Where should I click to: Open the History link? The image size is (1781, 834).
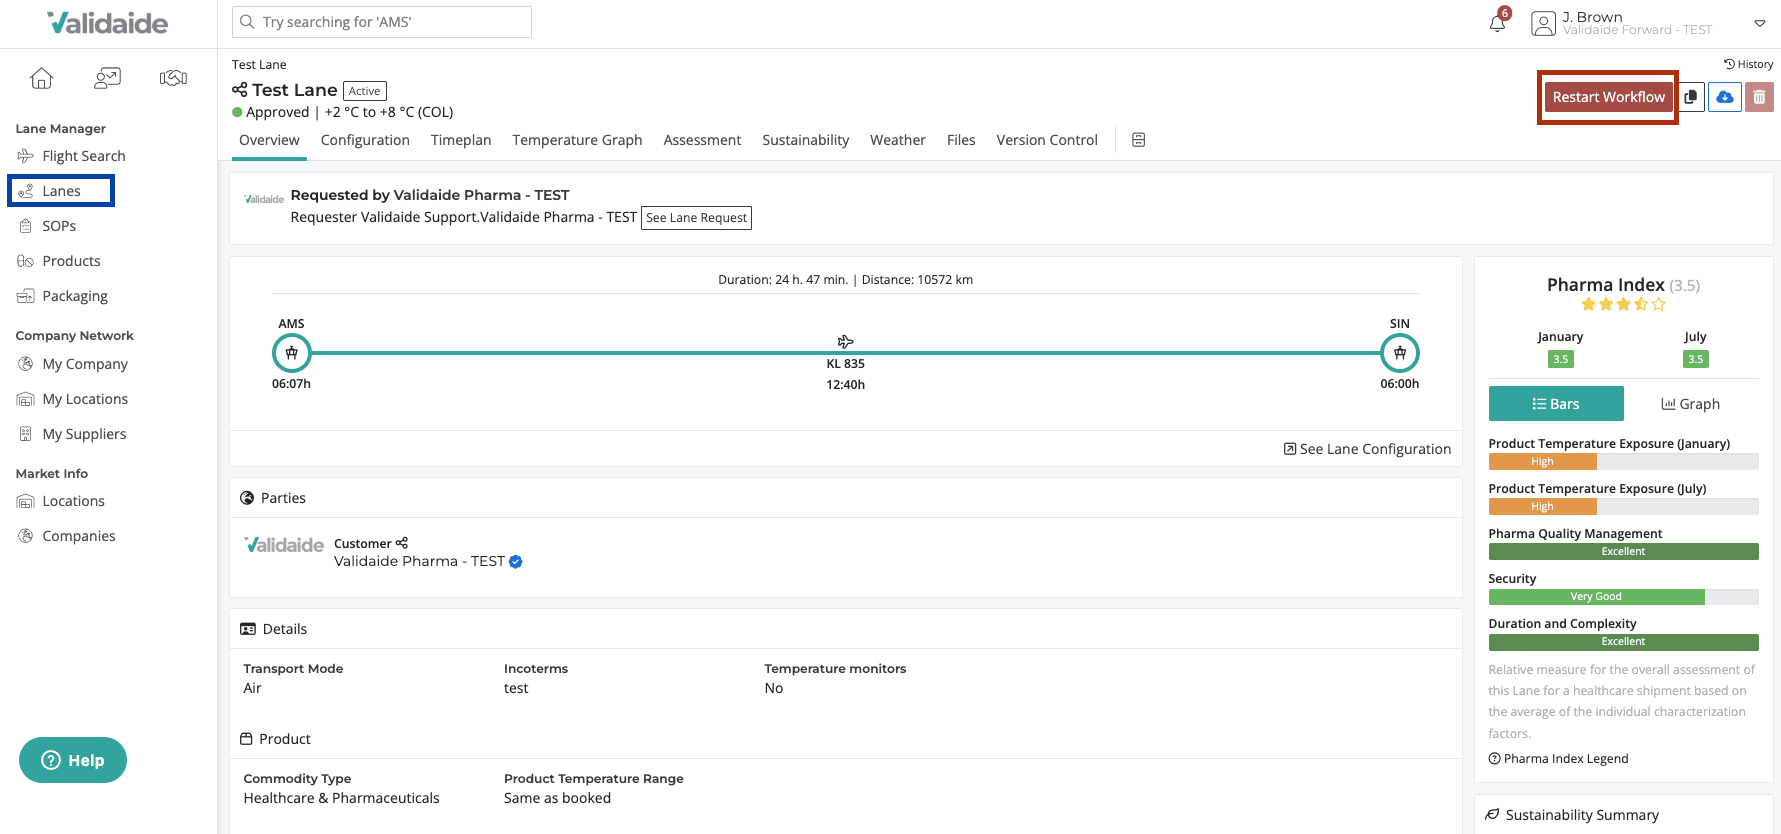pos(1748,64)
